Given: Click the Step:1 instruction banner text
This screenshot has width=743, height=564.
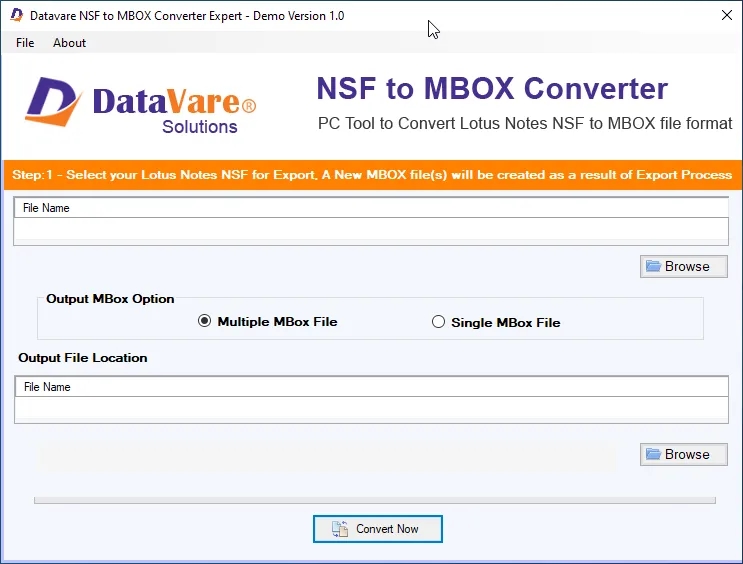Looking at the screenshot, I should point(372,175).
